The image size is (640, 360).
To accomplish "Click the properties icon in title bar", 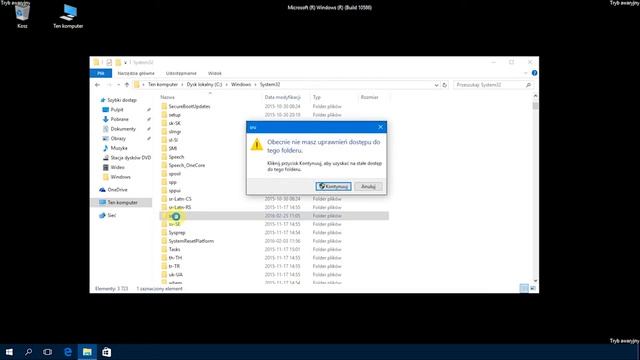I will (x=109, y=62).
